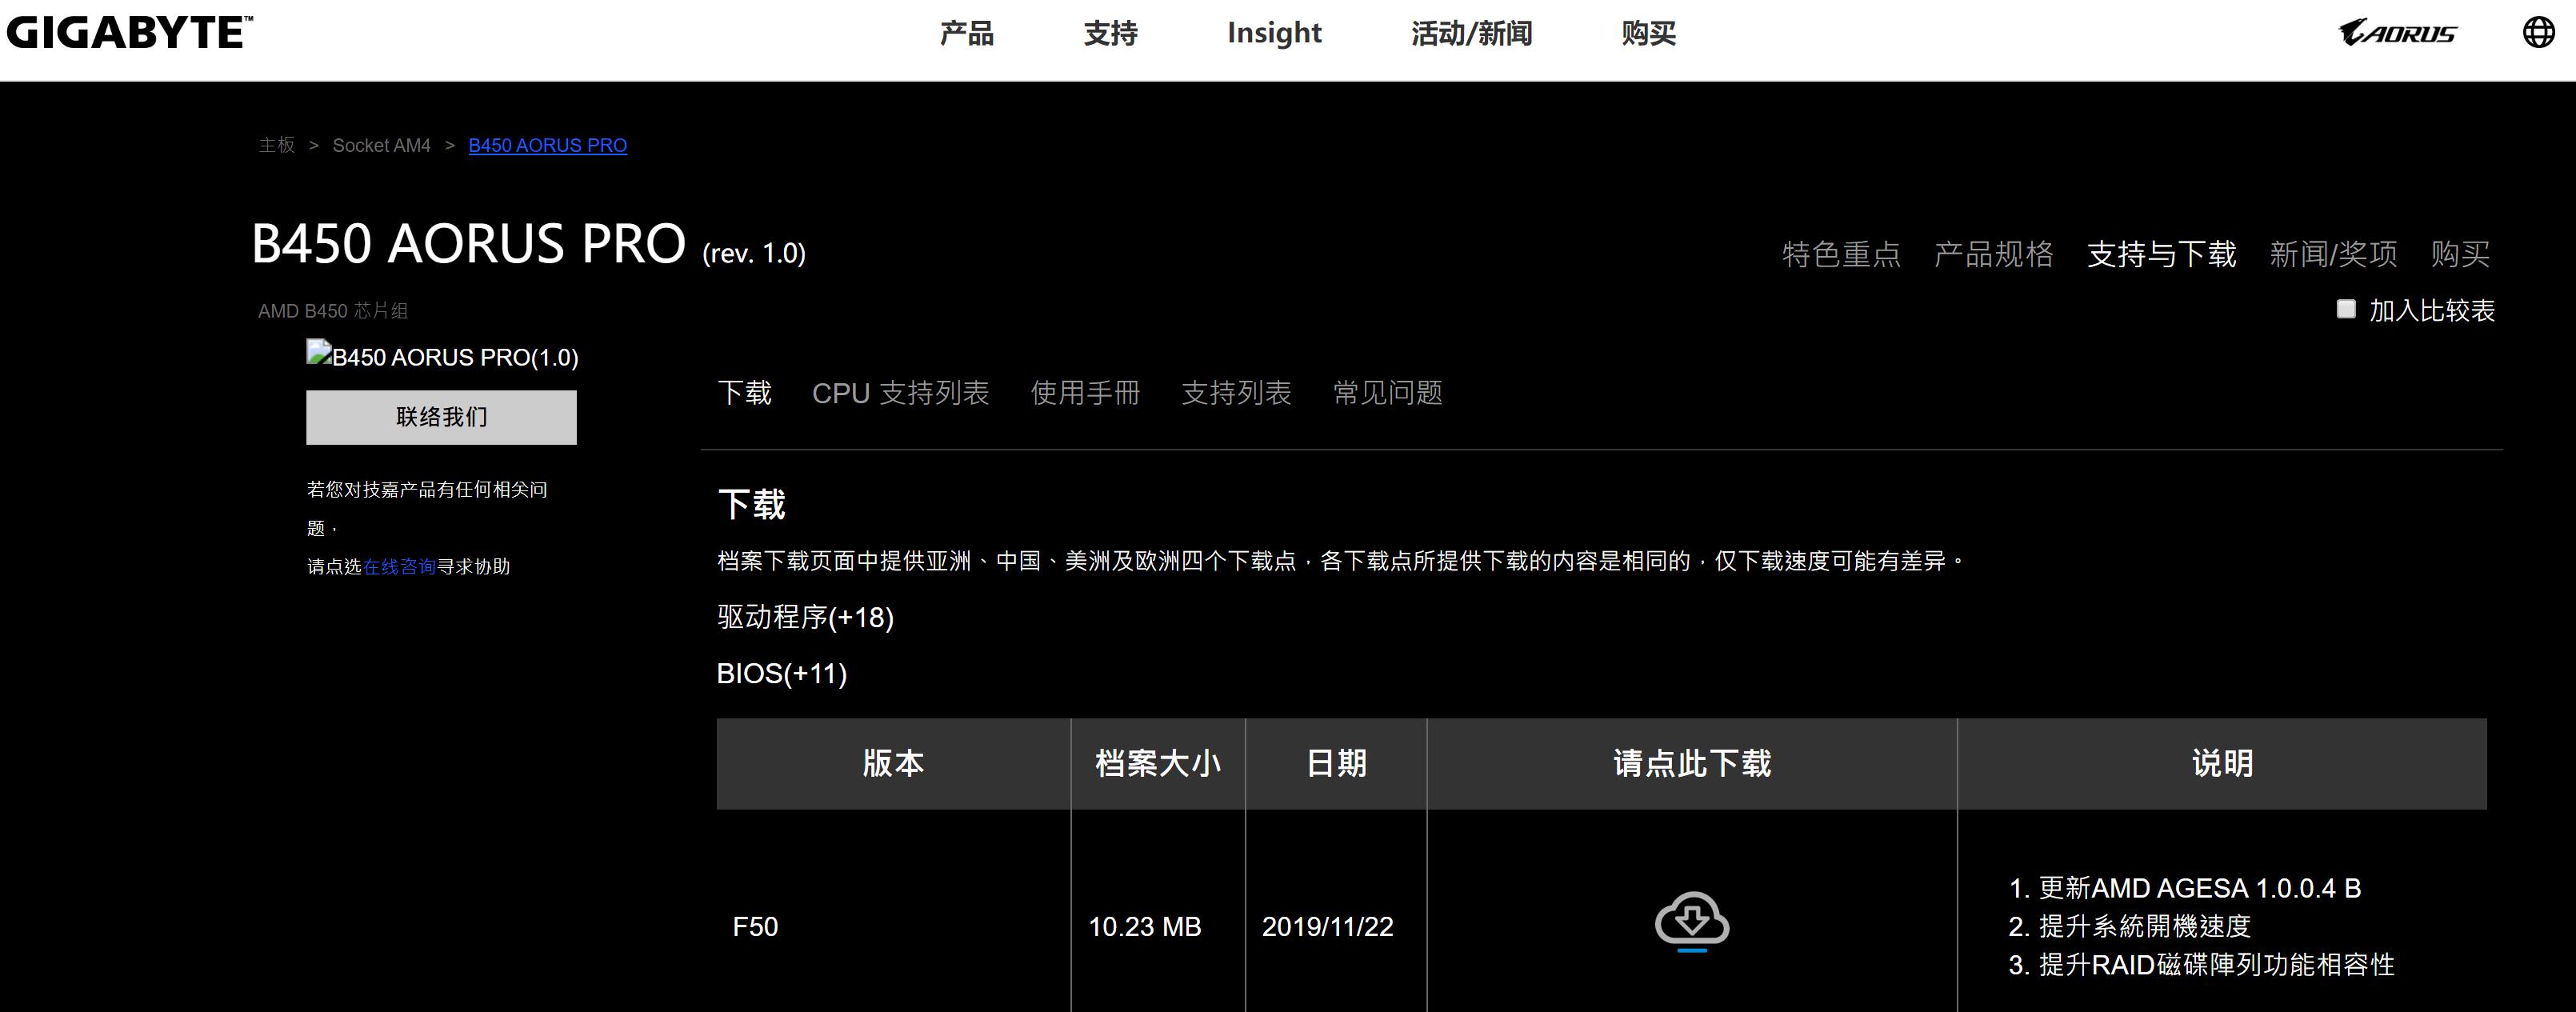Click the 联络我们 button
The image size is (2576, 1012).
click(x=441, y=417)
